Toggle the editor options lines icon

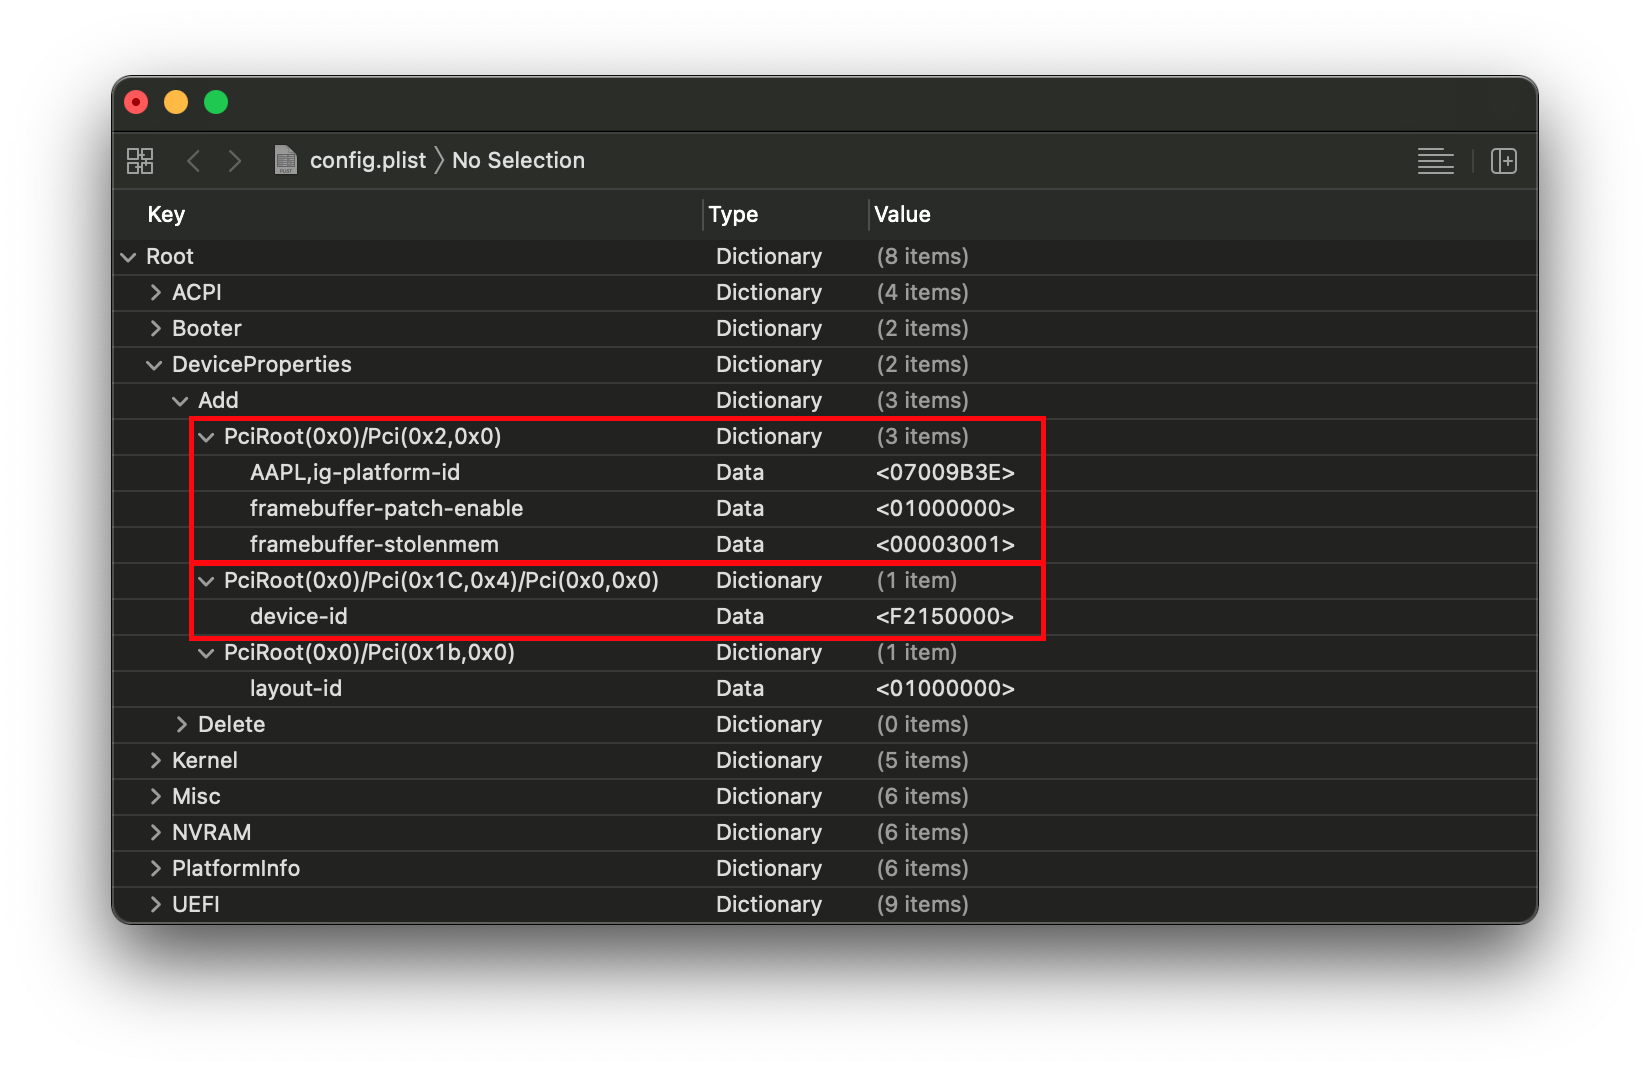1435,161
